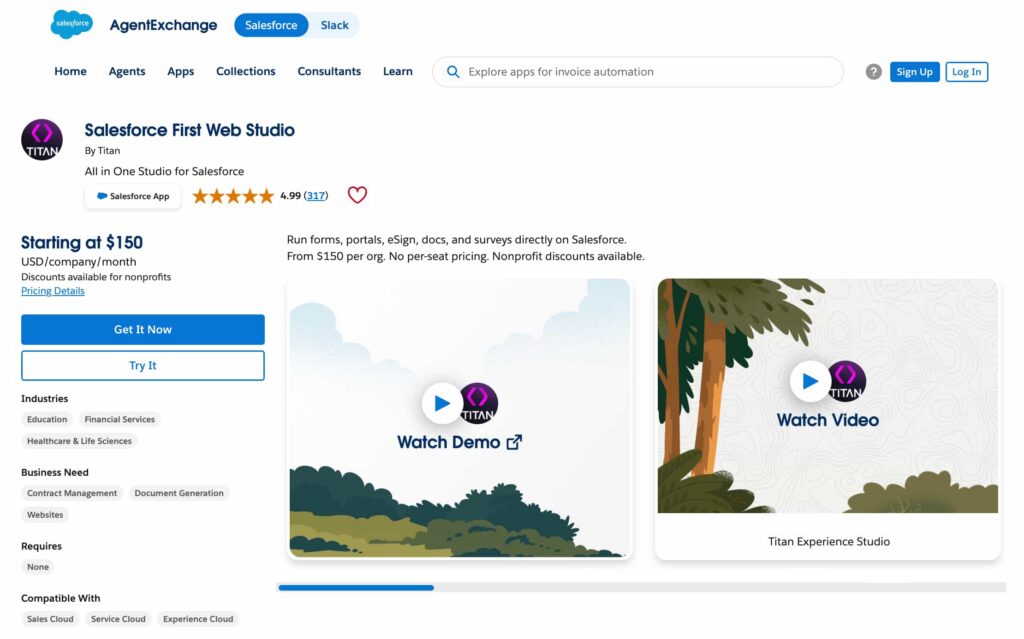Open the Pricing Details link

pyautogui.click(x=53, y=291)
